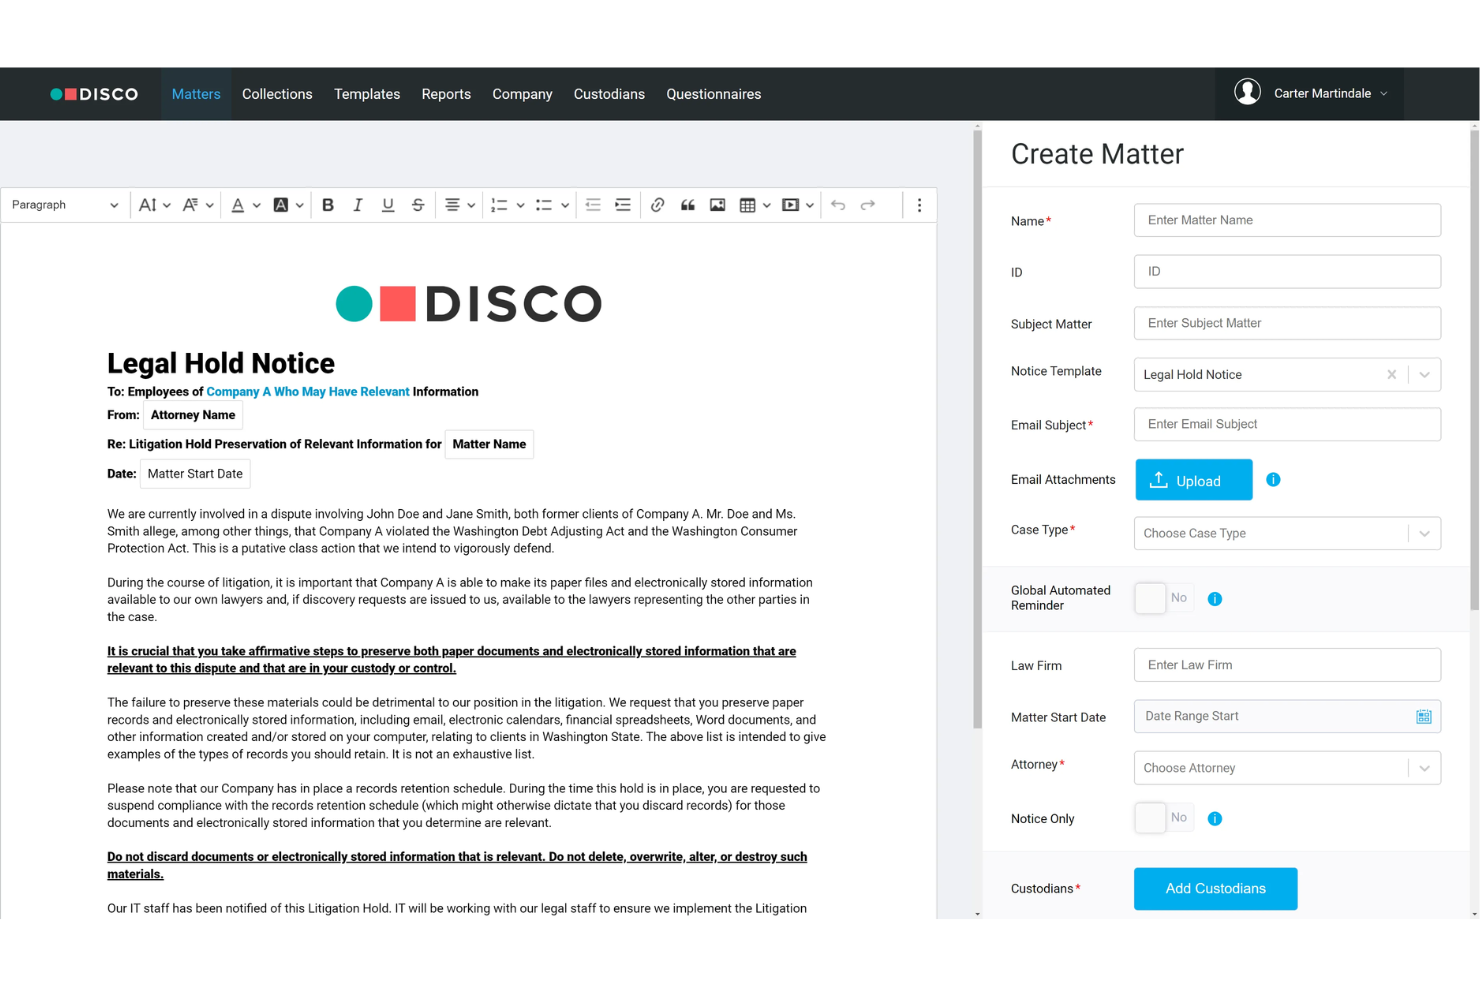Open Carter Martindale user menu
The width and height of the screenshot is (1480, 987).
pos(1309,94)
